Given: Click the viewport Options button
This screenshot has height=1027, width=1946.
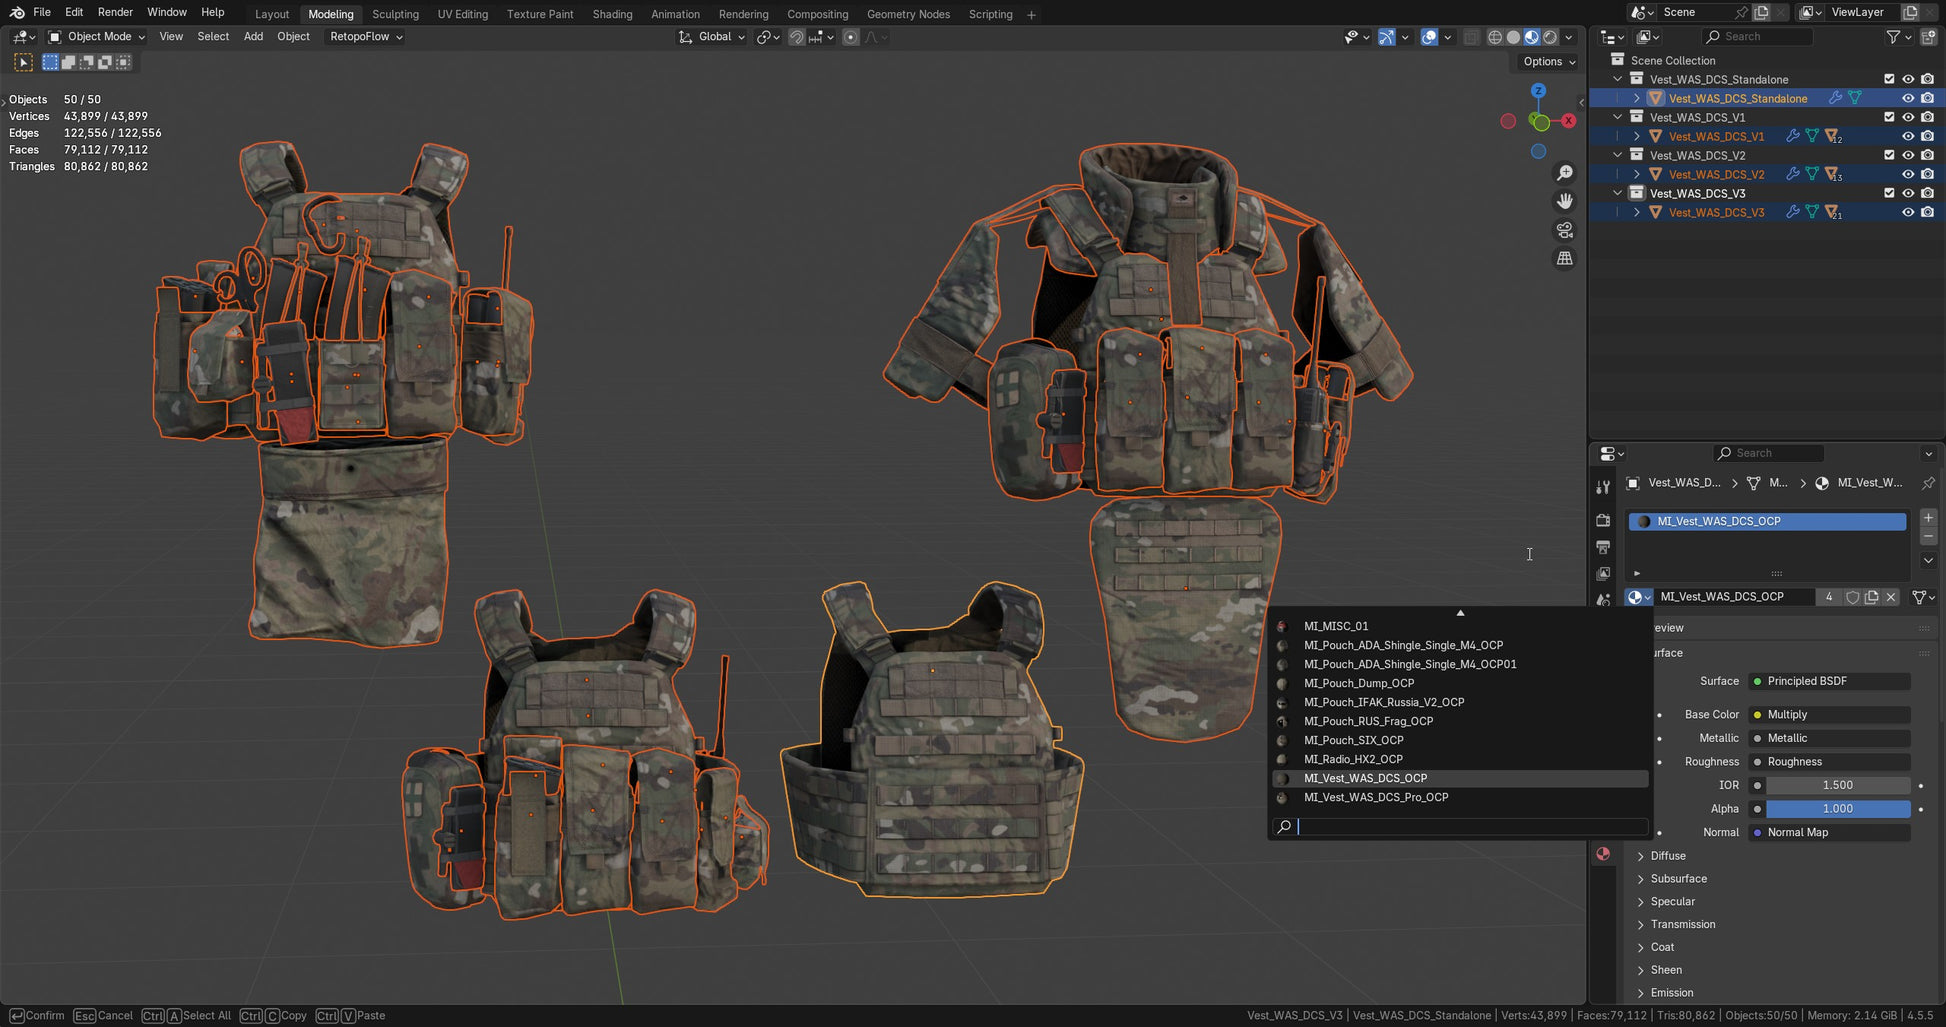Looking at the screenshot, I should (1548, 62).
